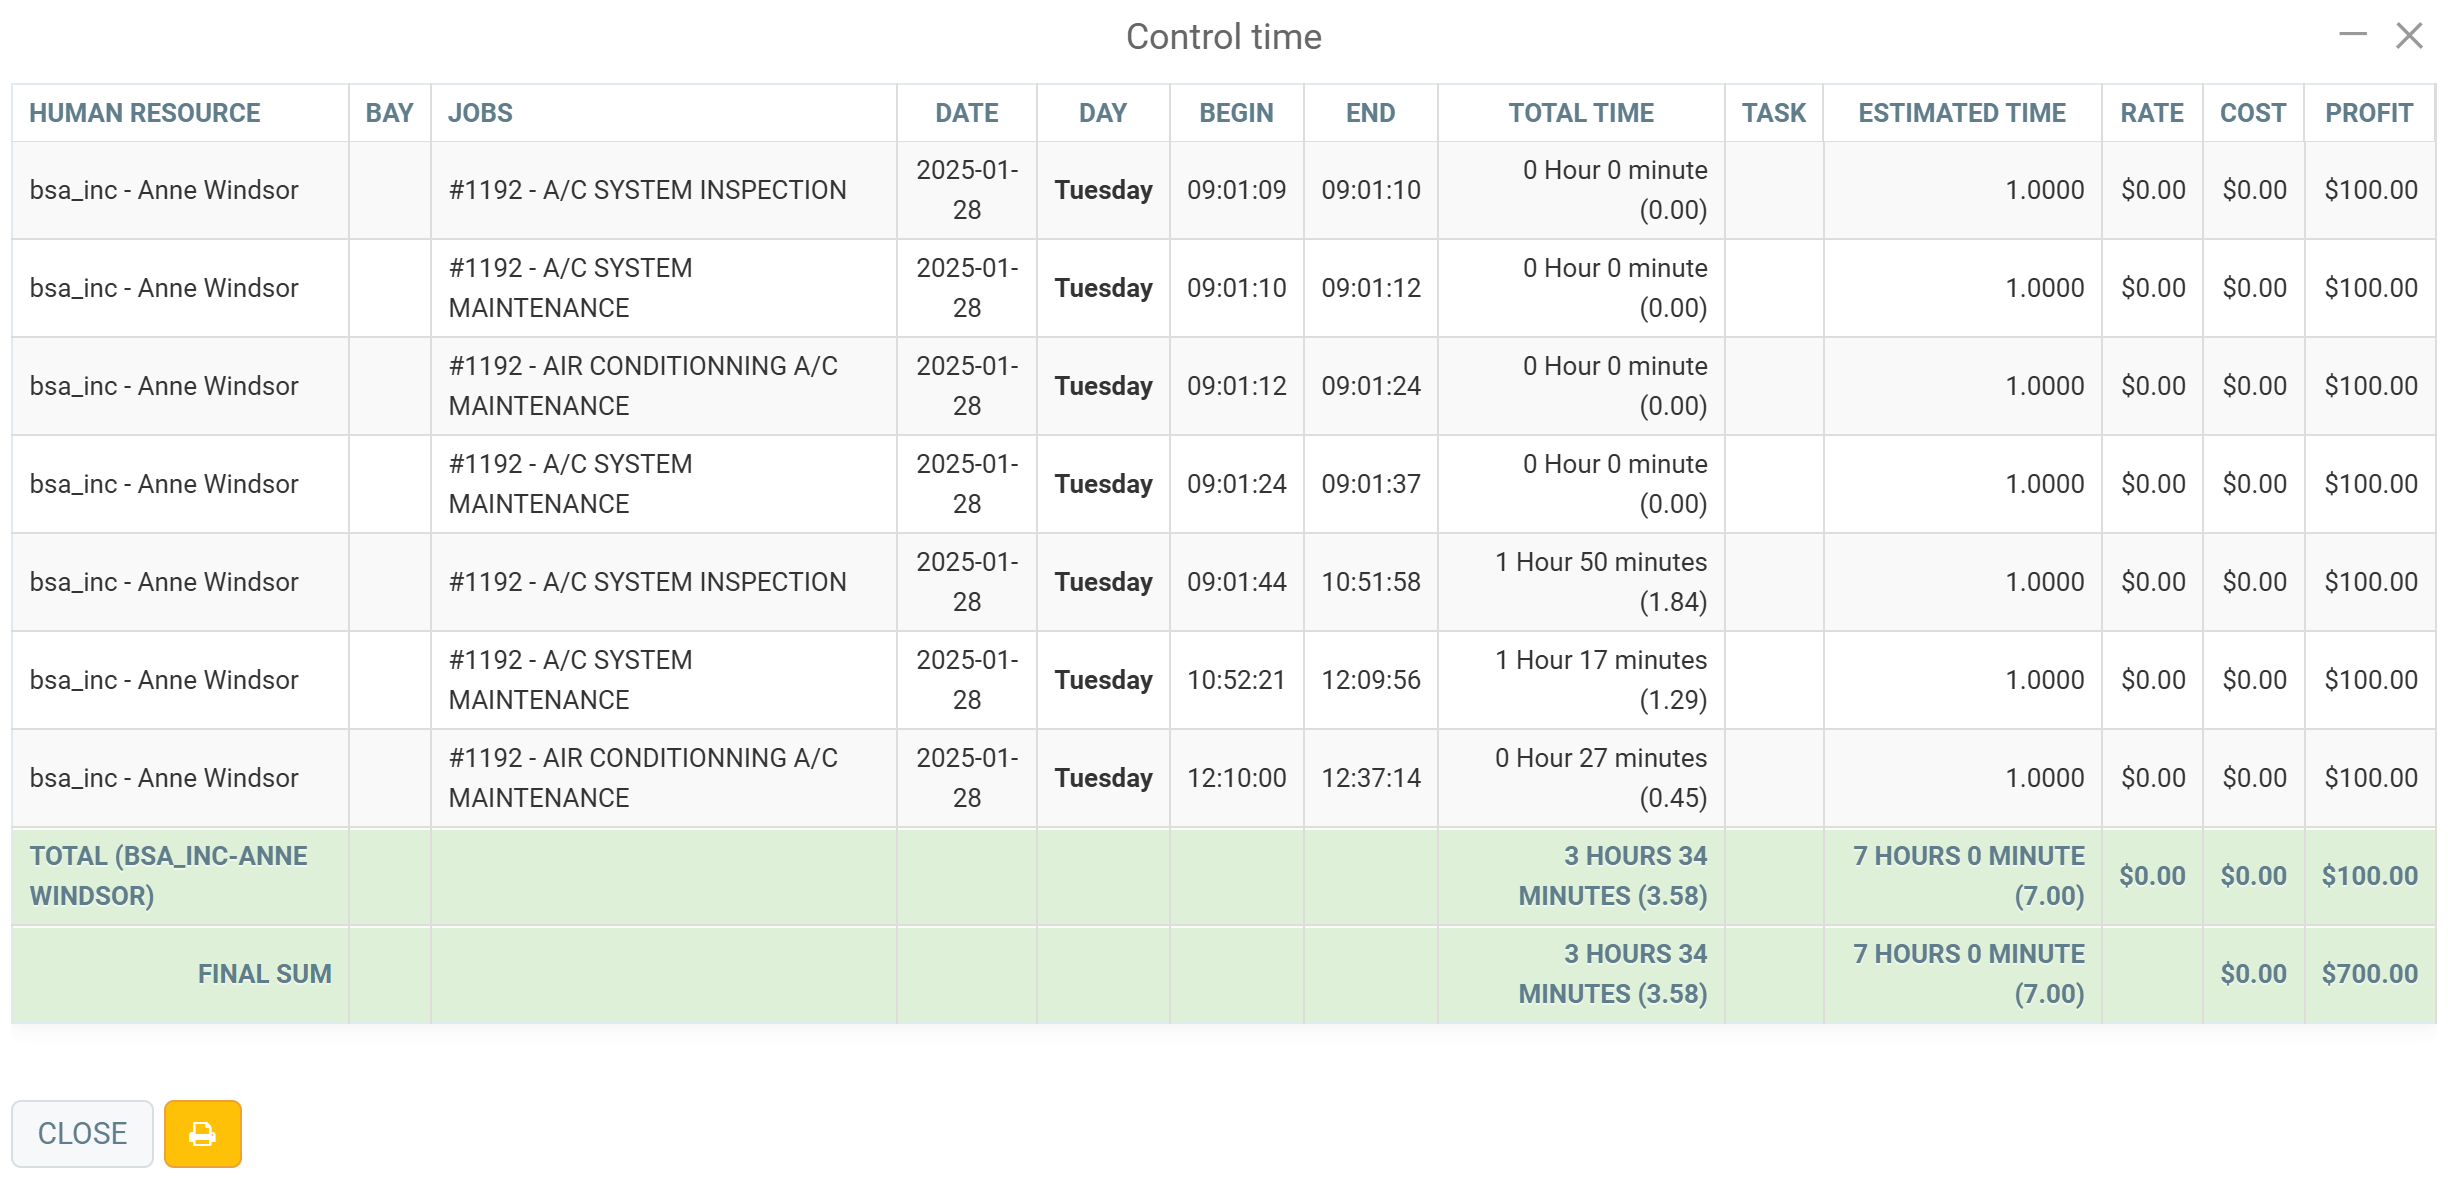Click the HUMAN RESOURCE column header
Image resolution: width=2448 pixels, height=1179 pixels.
[x=144, y=113]
